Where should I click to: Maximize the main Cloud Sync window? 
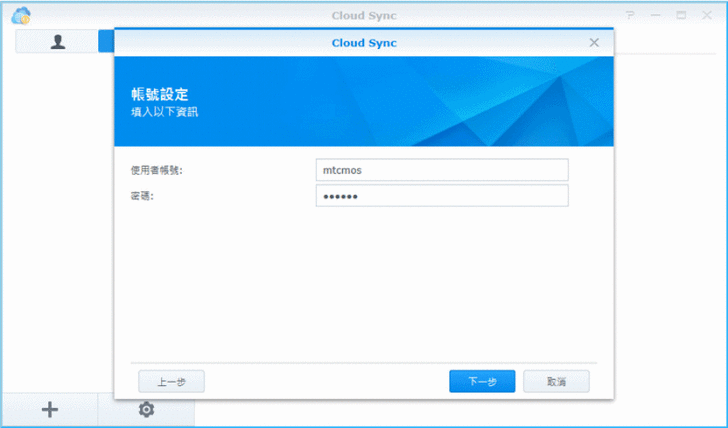click(x=681, y=15)
